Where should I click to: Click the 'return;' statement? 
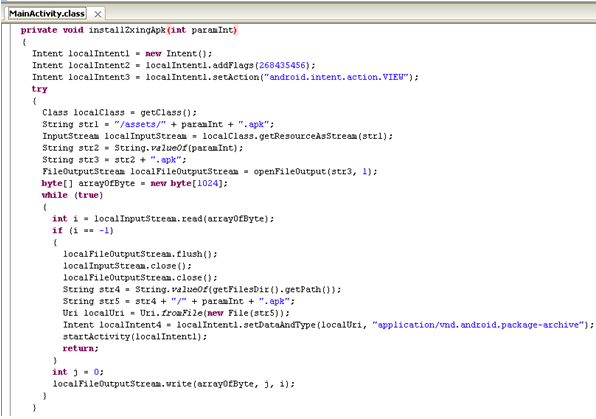81,348
